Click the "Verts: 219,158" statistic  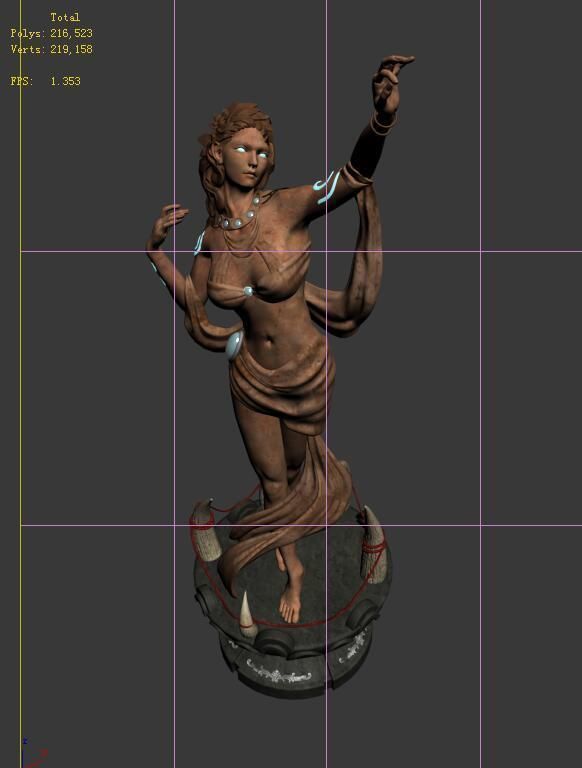(x=51, y=49)
